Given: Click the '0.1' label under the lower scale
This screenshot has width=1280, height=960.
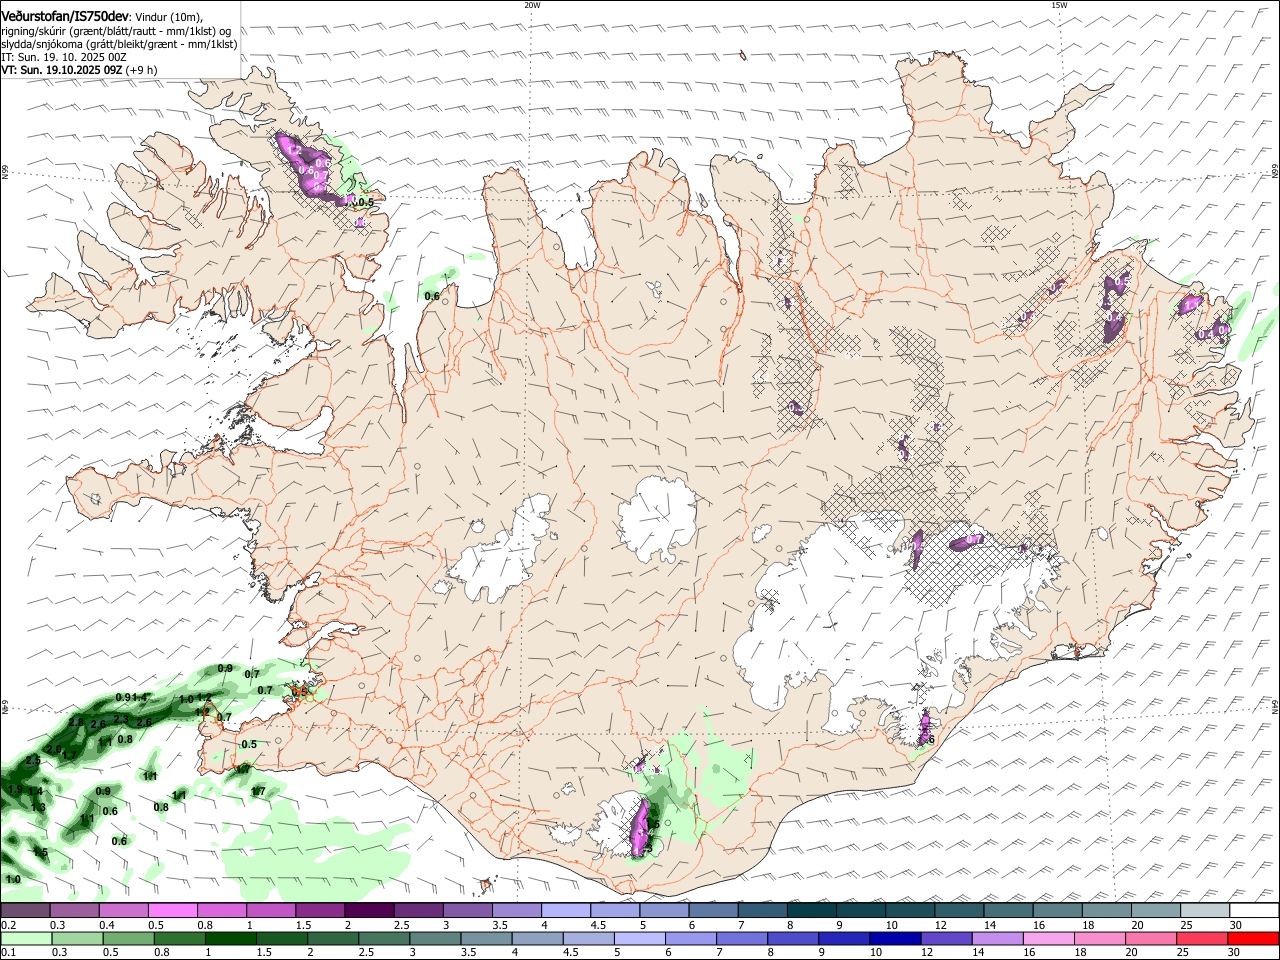Looking at the screenshot, I should click(8, 953).
